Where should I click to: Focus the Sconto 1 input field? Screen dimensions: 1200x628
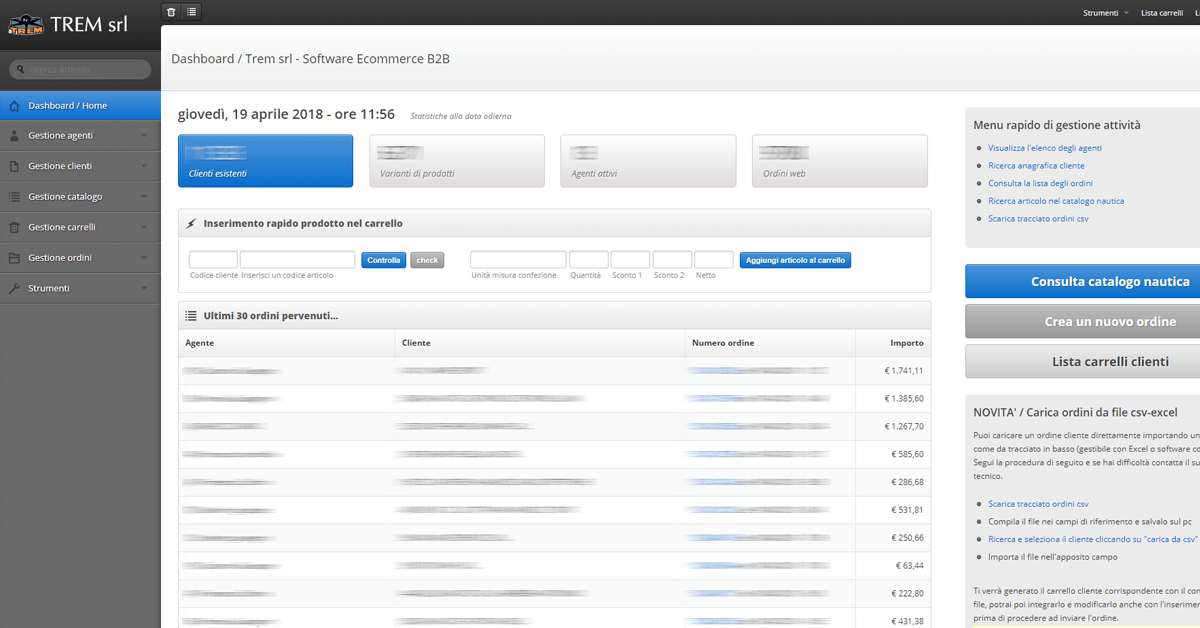(631, 260)
